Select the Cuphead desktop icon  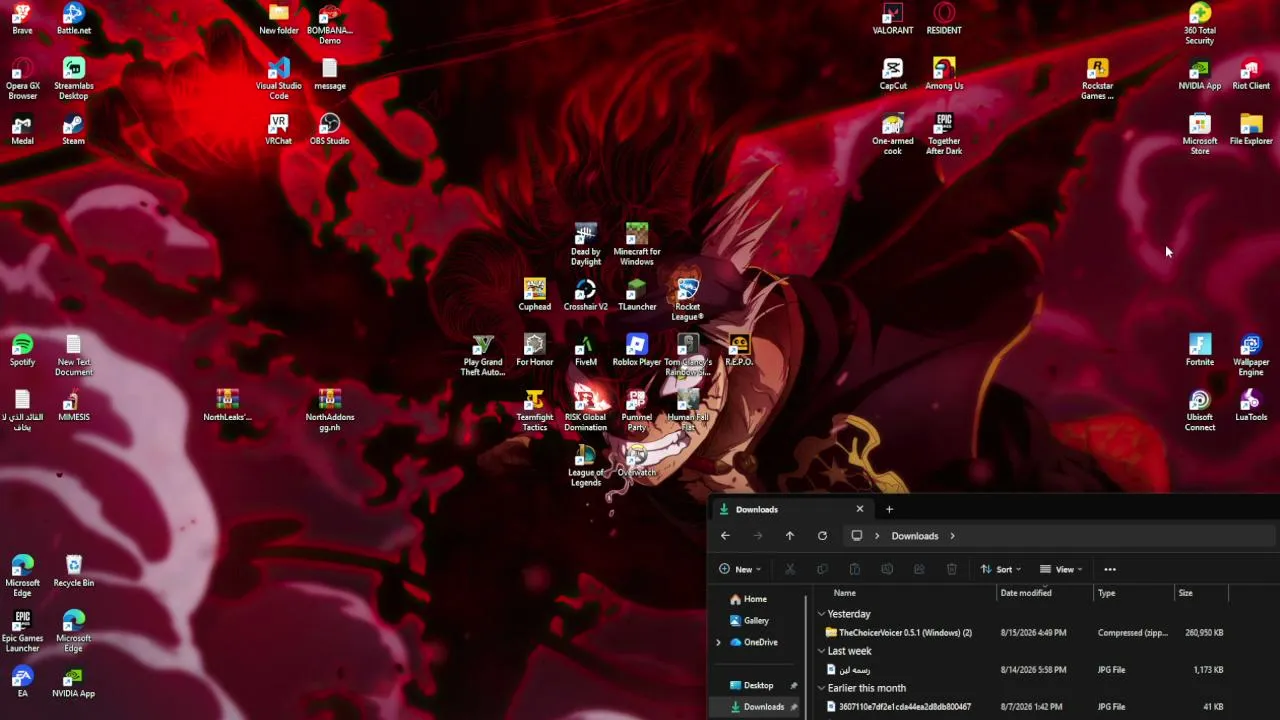pos(535,294)
